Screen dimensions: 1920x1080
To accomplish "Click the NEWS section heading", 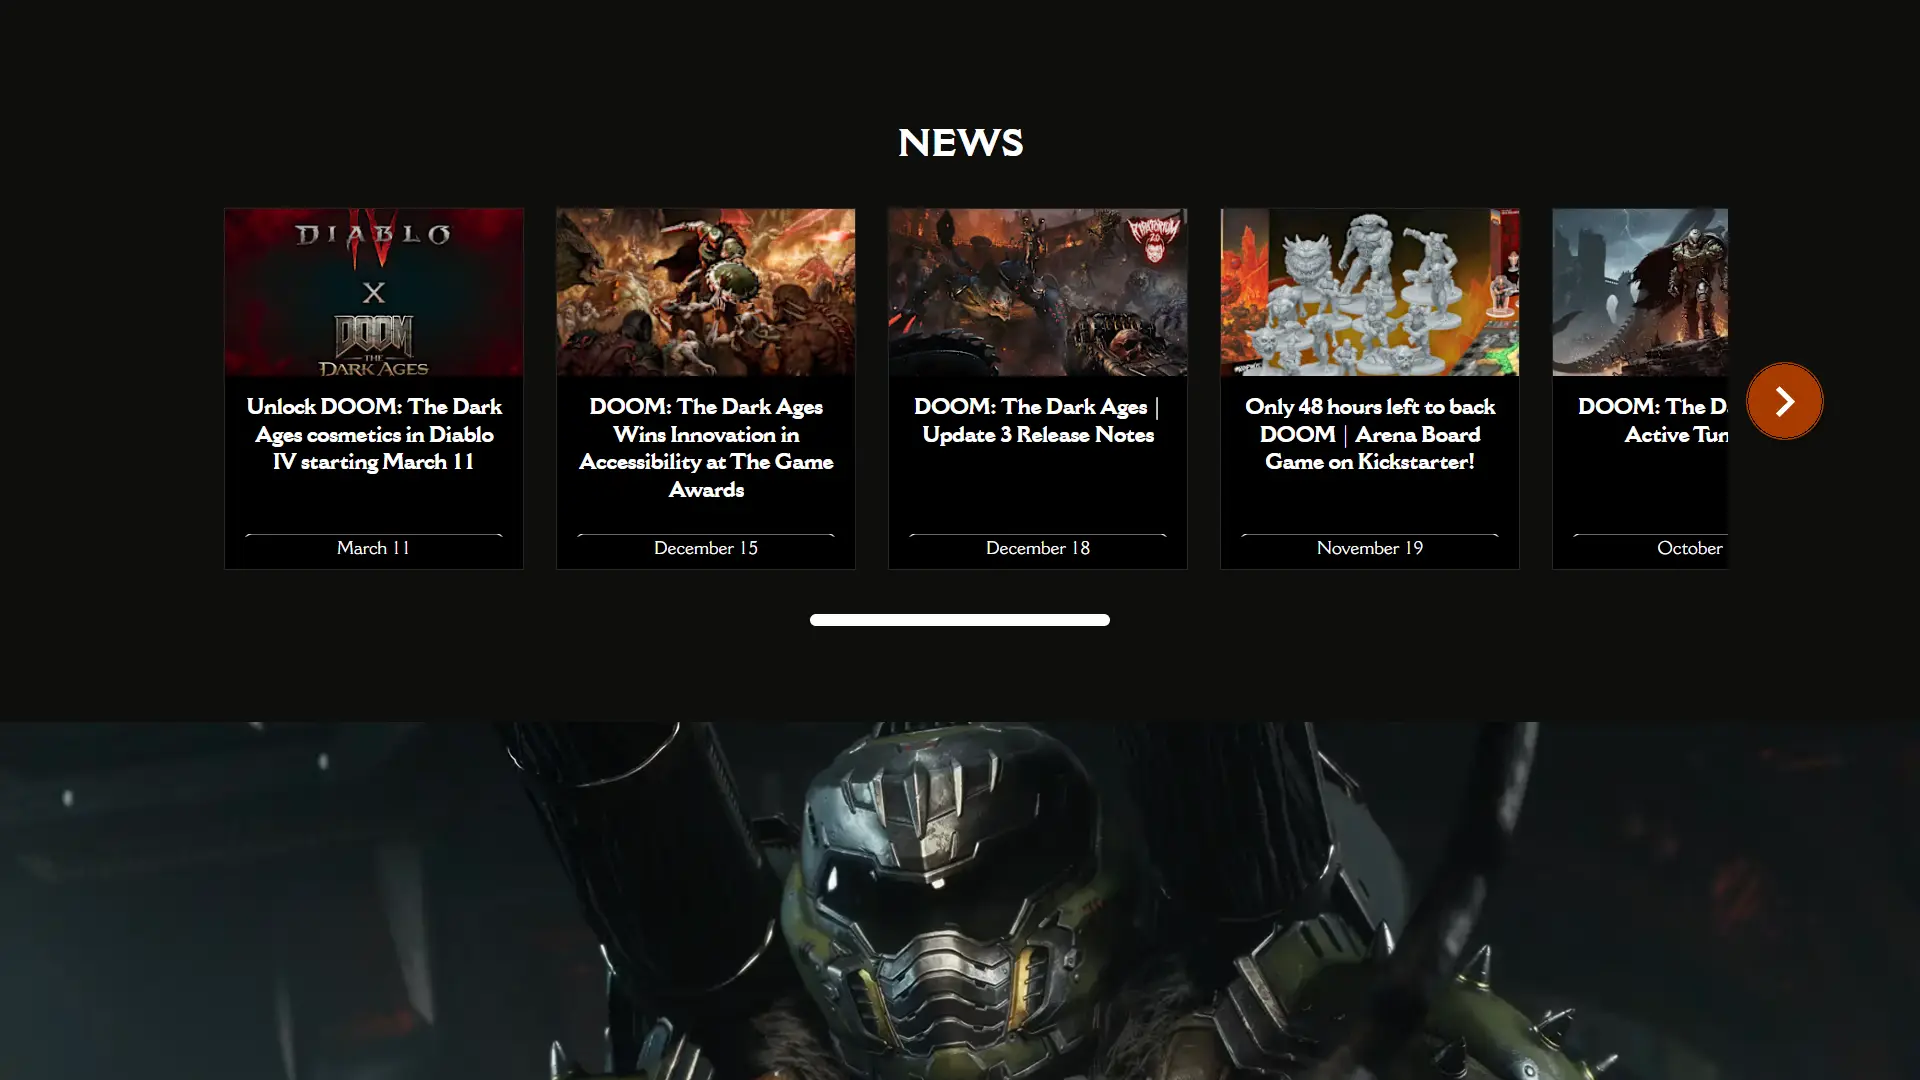I will [x=960, y=143].
